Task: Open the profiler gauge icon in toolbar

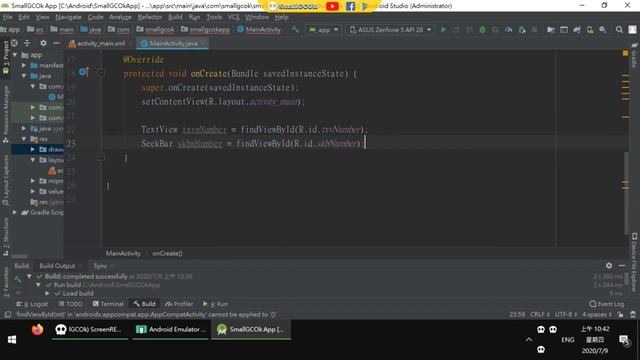Action: pos(509,30)
